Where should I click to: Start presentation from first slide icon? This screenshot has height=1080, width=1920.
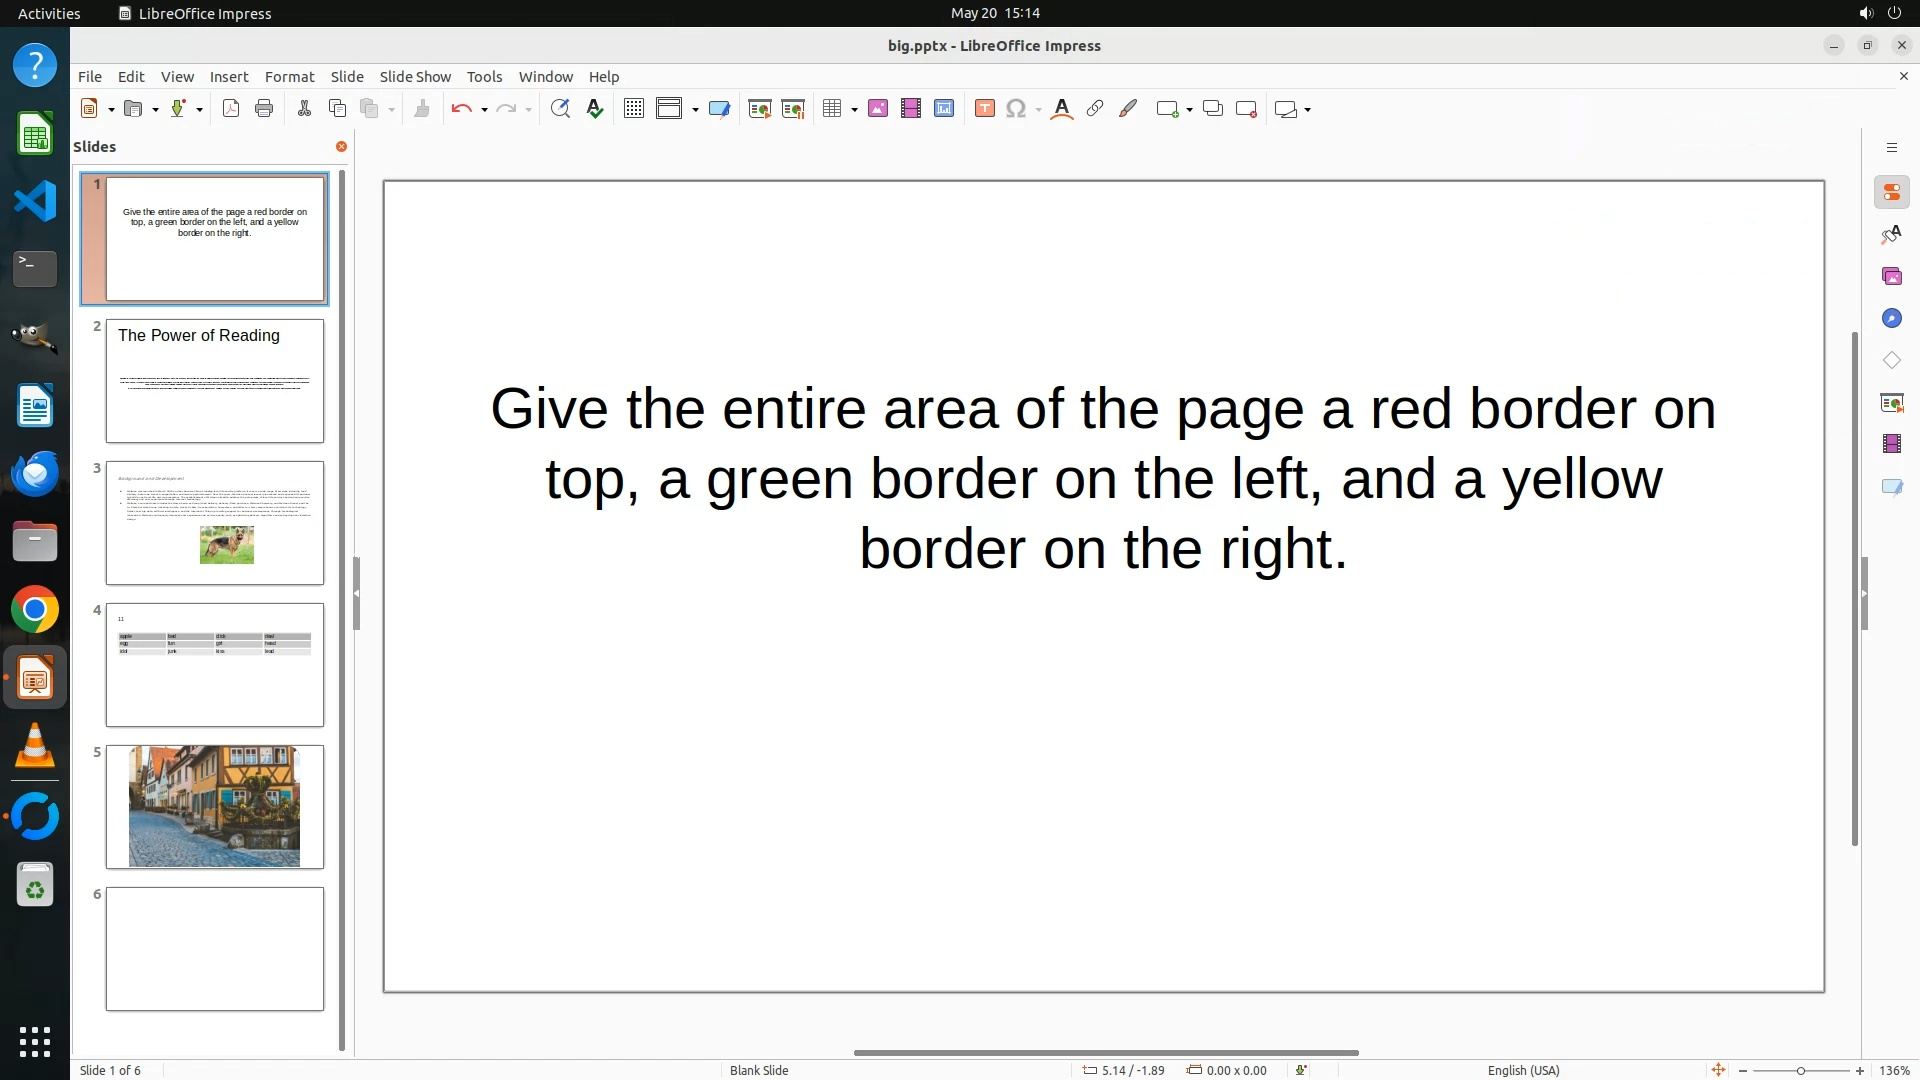coord(760,109)
